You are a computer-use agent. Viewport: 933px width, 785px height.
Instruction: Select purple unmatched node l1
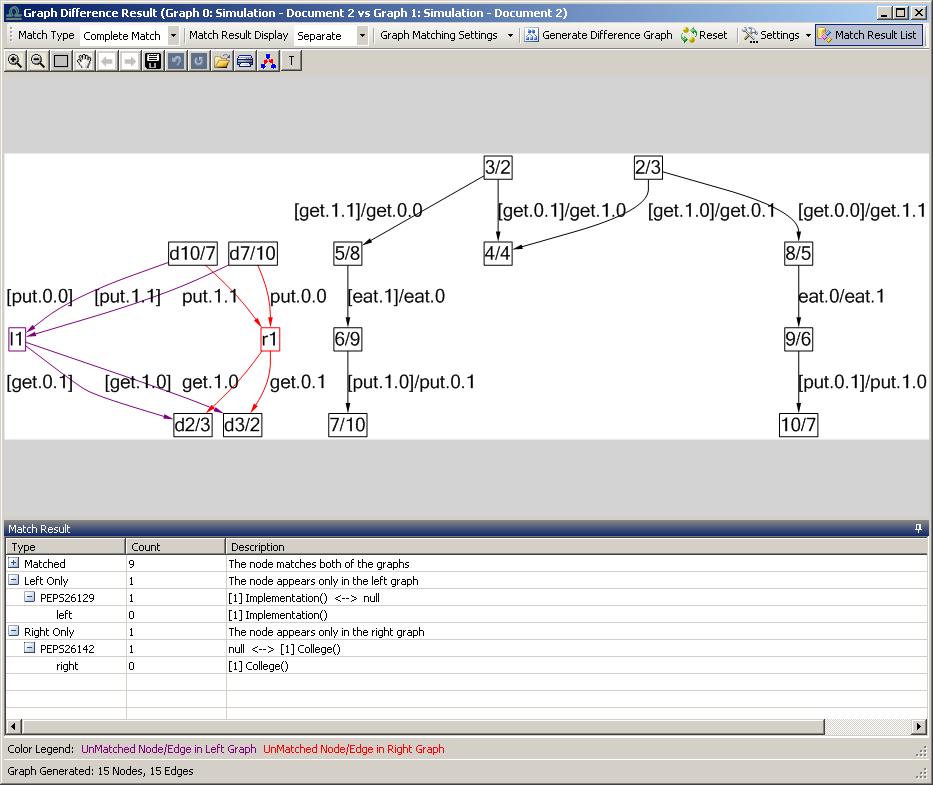17,339
